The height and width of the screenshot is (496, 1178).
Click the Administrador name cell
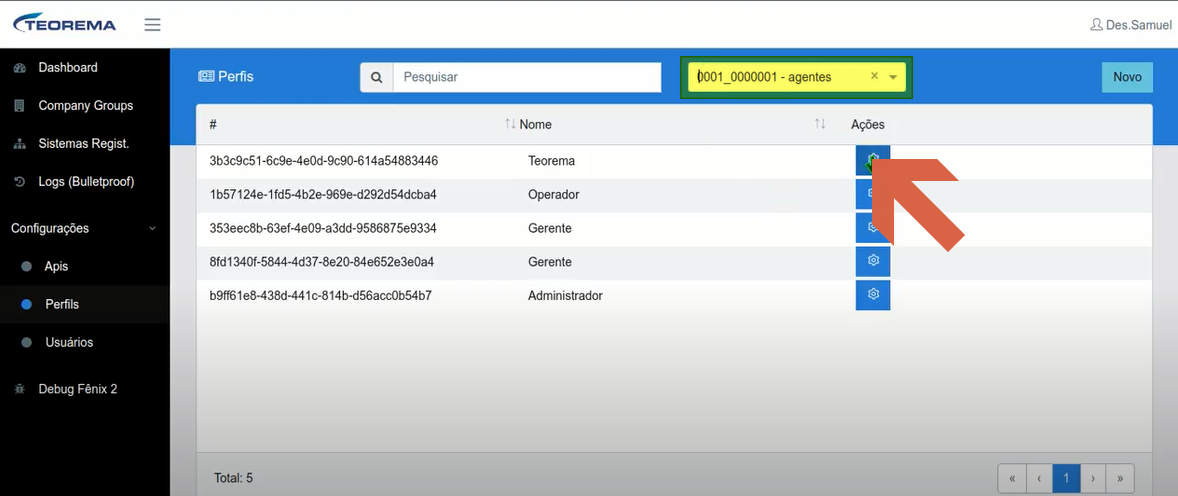pyautogui.click(x=565, y=296)
